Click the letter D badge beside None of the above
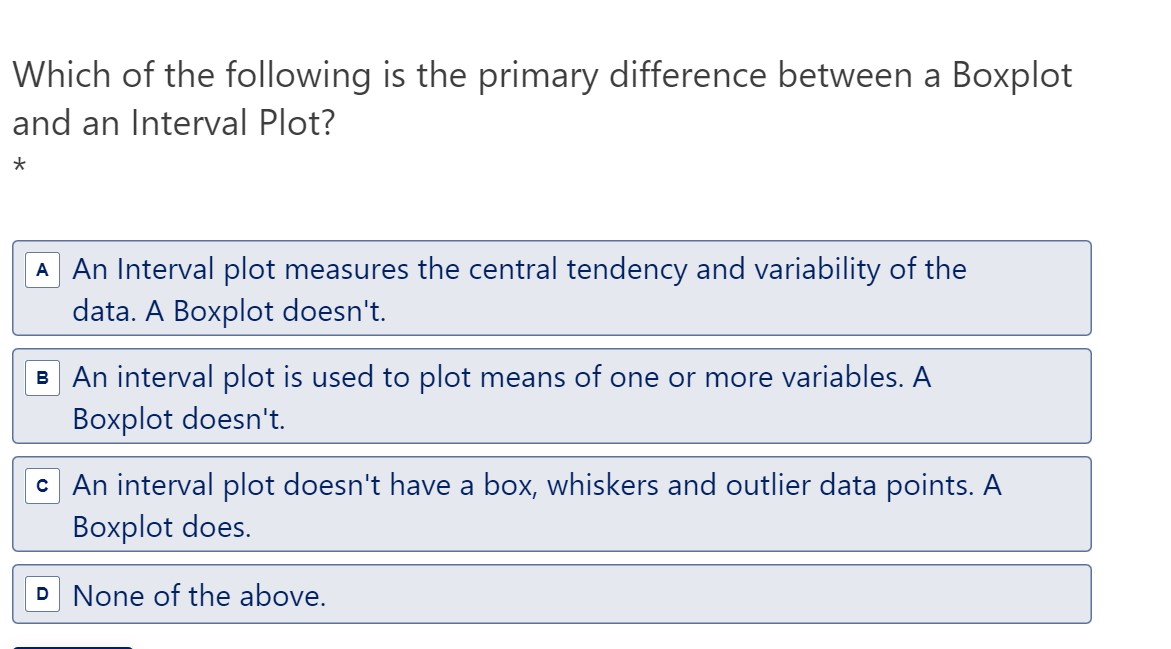 (x=43, y=594)
